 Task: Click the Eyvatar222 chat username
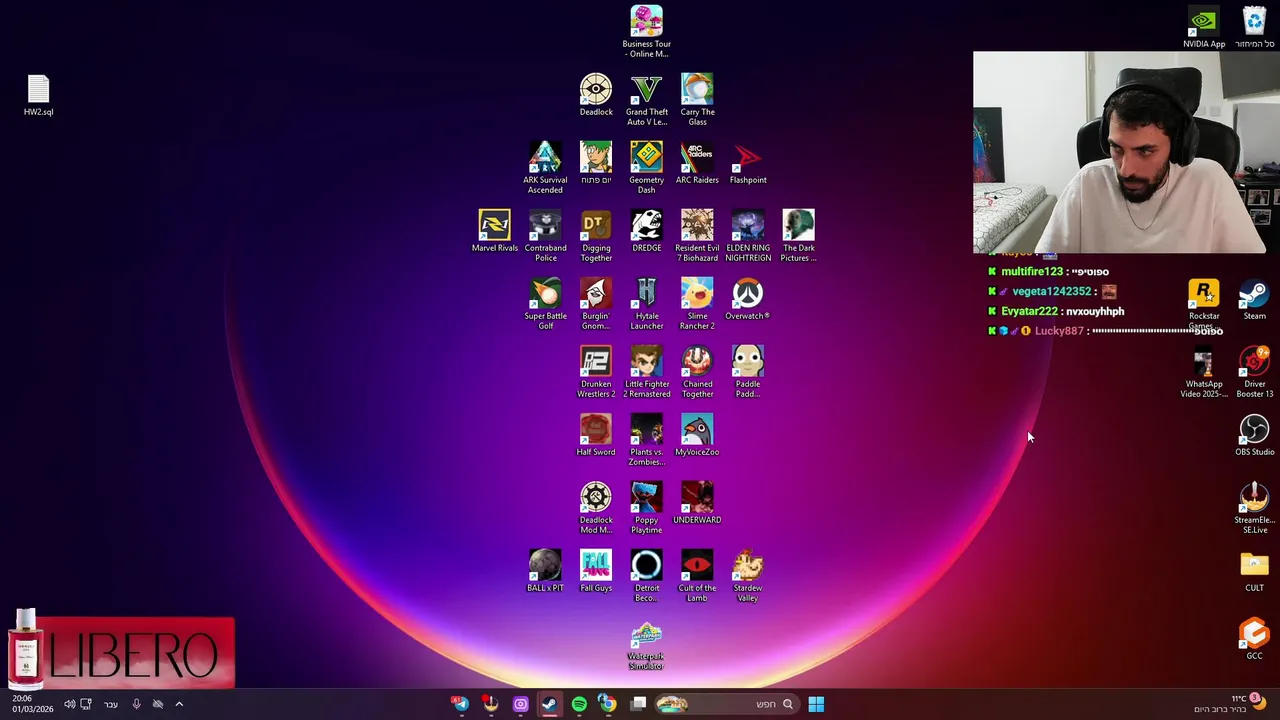(x=1029, y=311)
